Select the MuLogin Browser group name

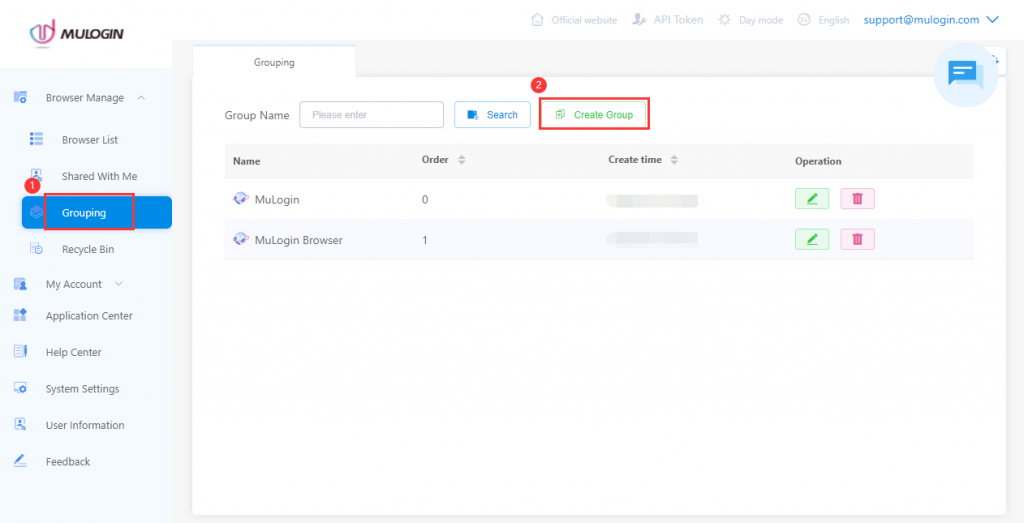[298, 240]
